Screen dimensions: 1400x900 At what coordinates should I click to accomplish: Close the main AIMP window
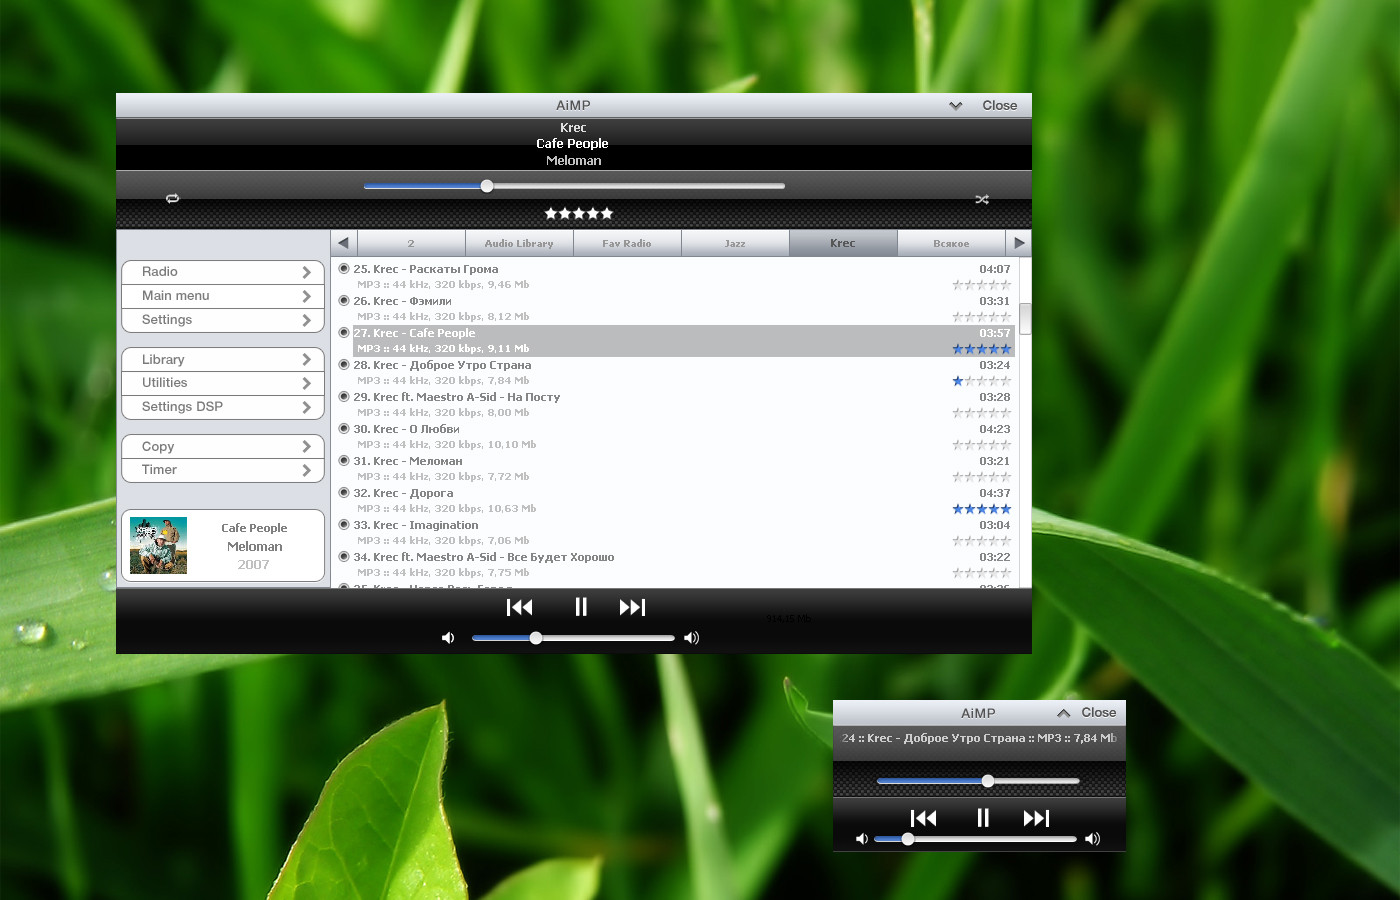tap(1000, 105)
